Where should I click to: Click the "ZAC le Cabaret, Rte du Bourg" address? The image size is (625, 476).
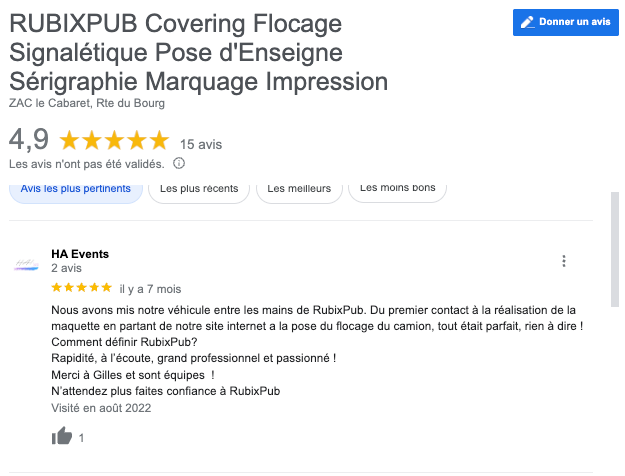[87, 103]
